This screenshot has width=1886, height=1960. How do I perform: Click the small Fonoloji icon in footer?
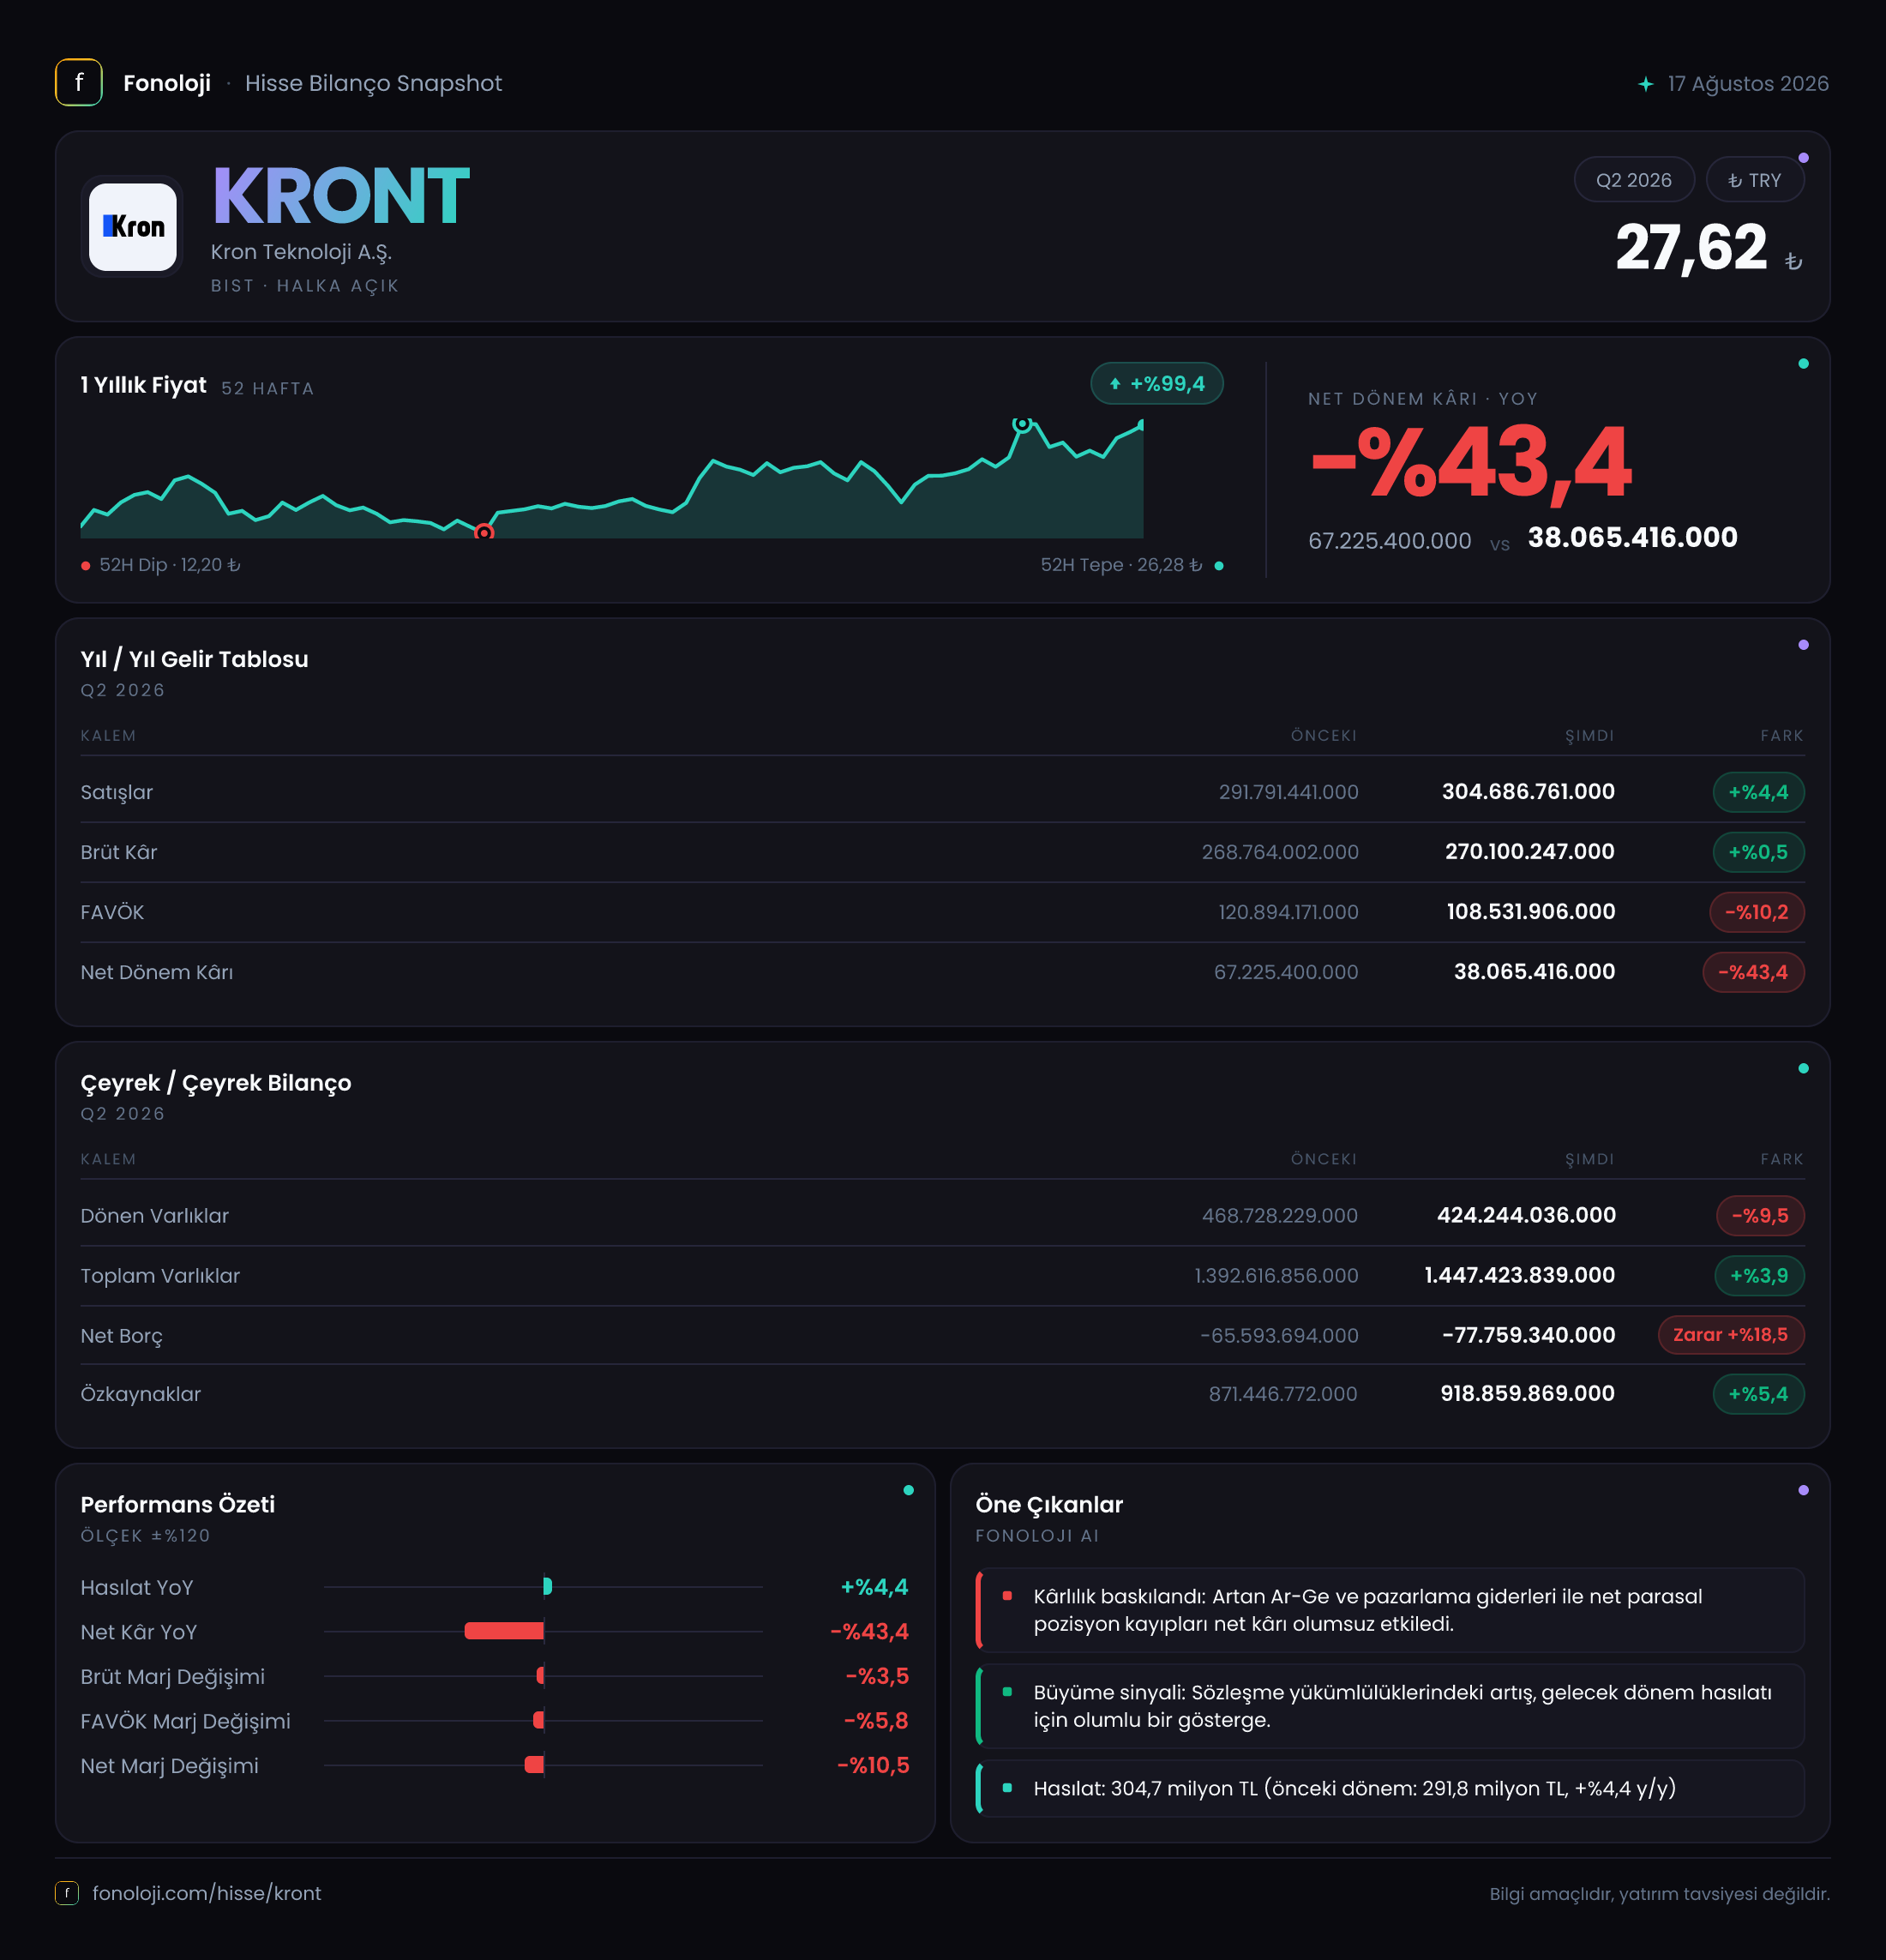pos(67,1893)
